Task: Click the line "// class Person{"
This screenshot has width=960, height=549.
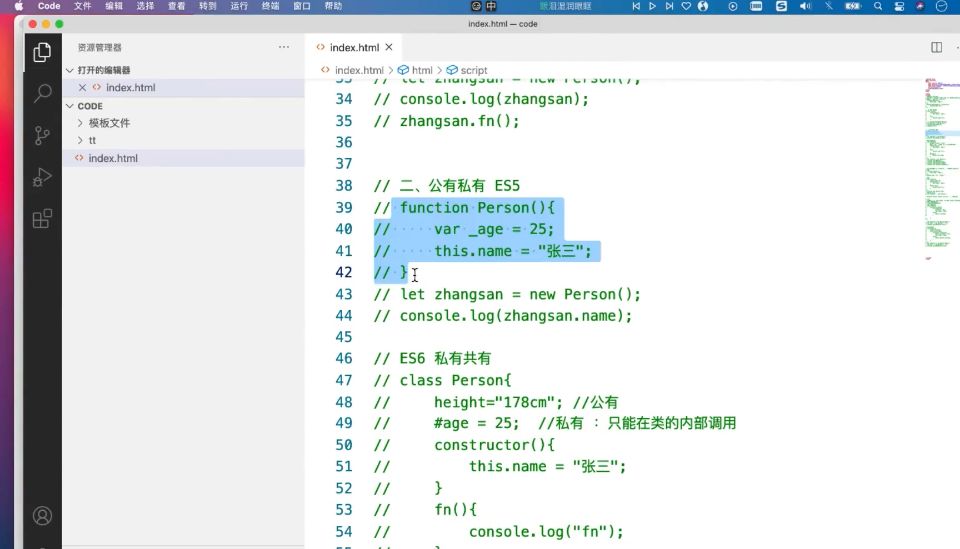Action: pyautogui.click(x=442, y=381)
